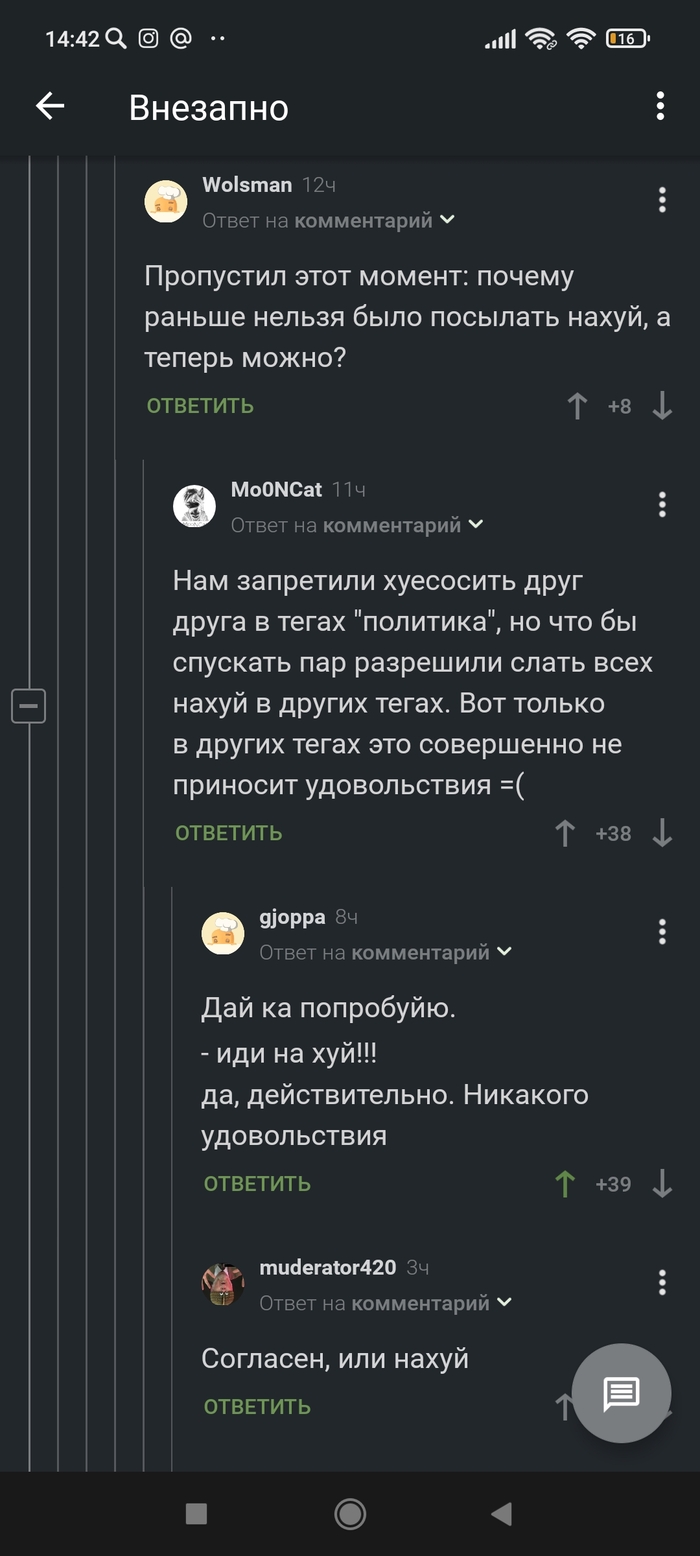This screenshot has width=700, height=1556.
Task: Remove upvote on gjoppa's comment
Action: 565,1184
